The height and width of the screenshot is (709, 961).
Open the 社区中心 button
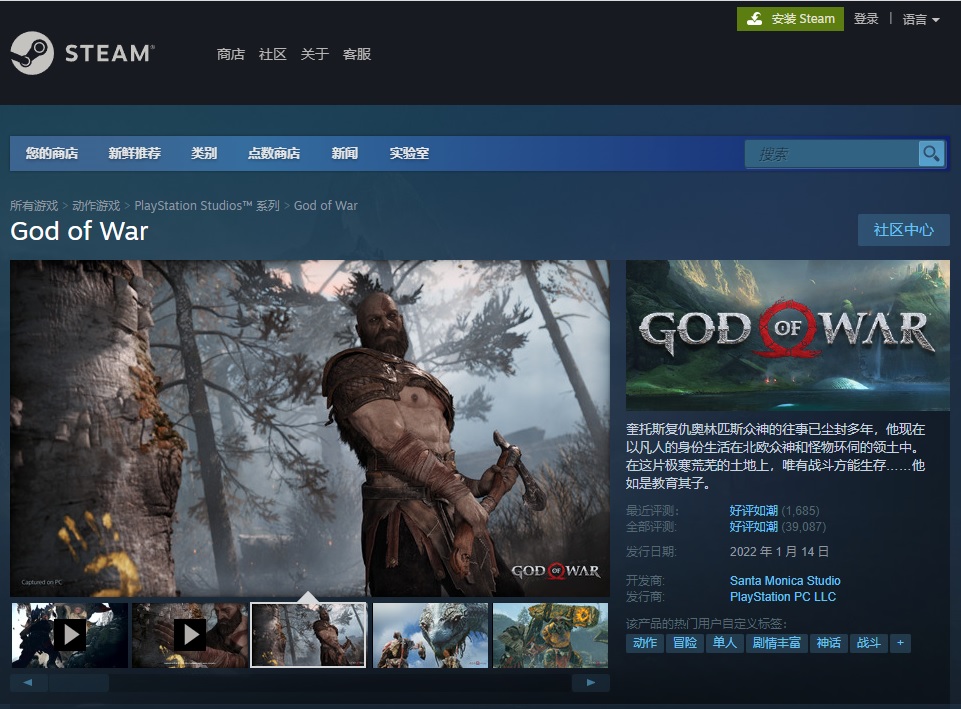click(903, 230)
